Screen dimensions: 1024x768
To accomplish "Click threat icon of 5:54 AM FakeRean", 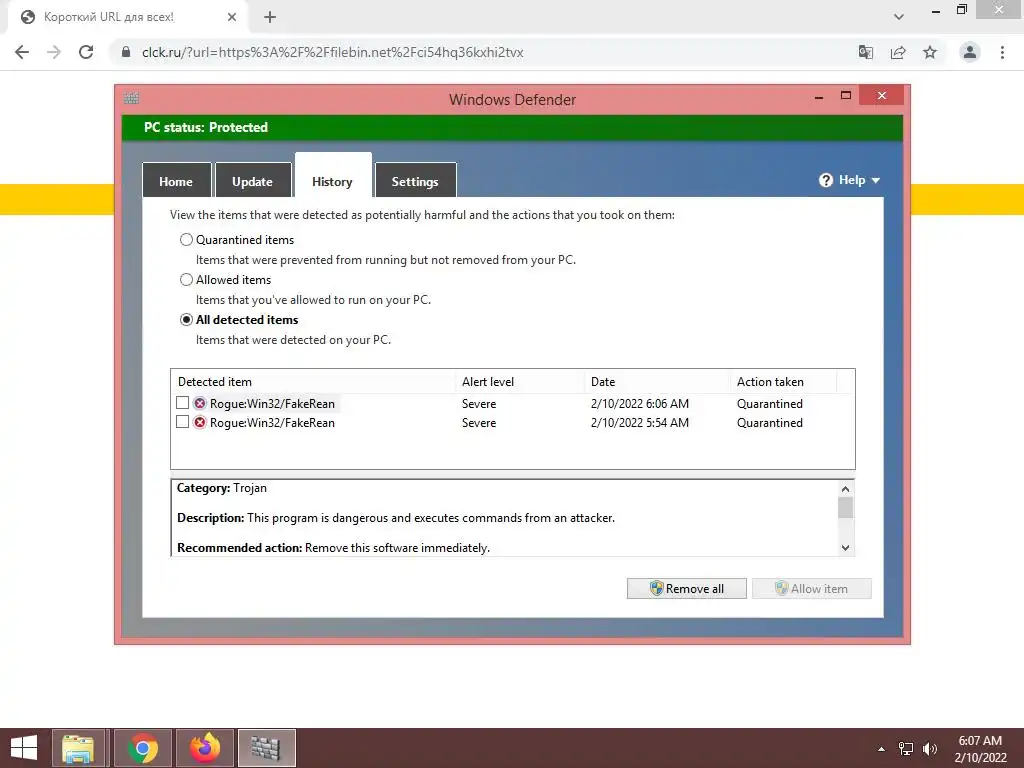I will [x=200, y=423].
